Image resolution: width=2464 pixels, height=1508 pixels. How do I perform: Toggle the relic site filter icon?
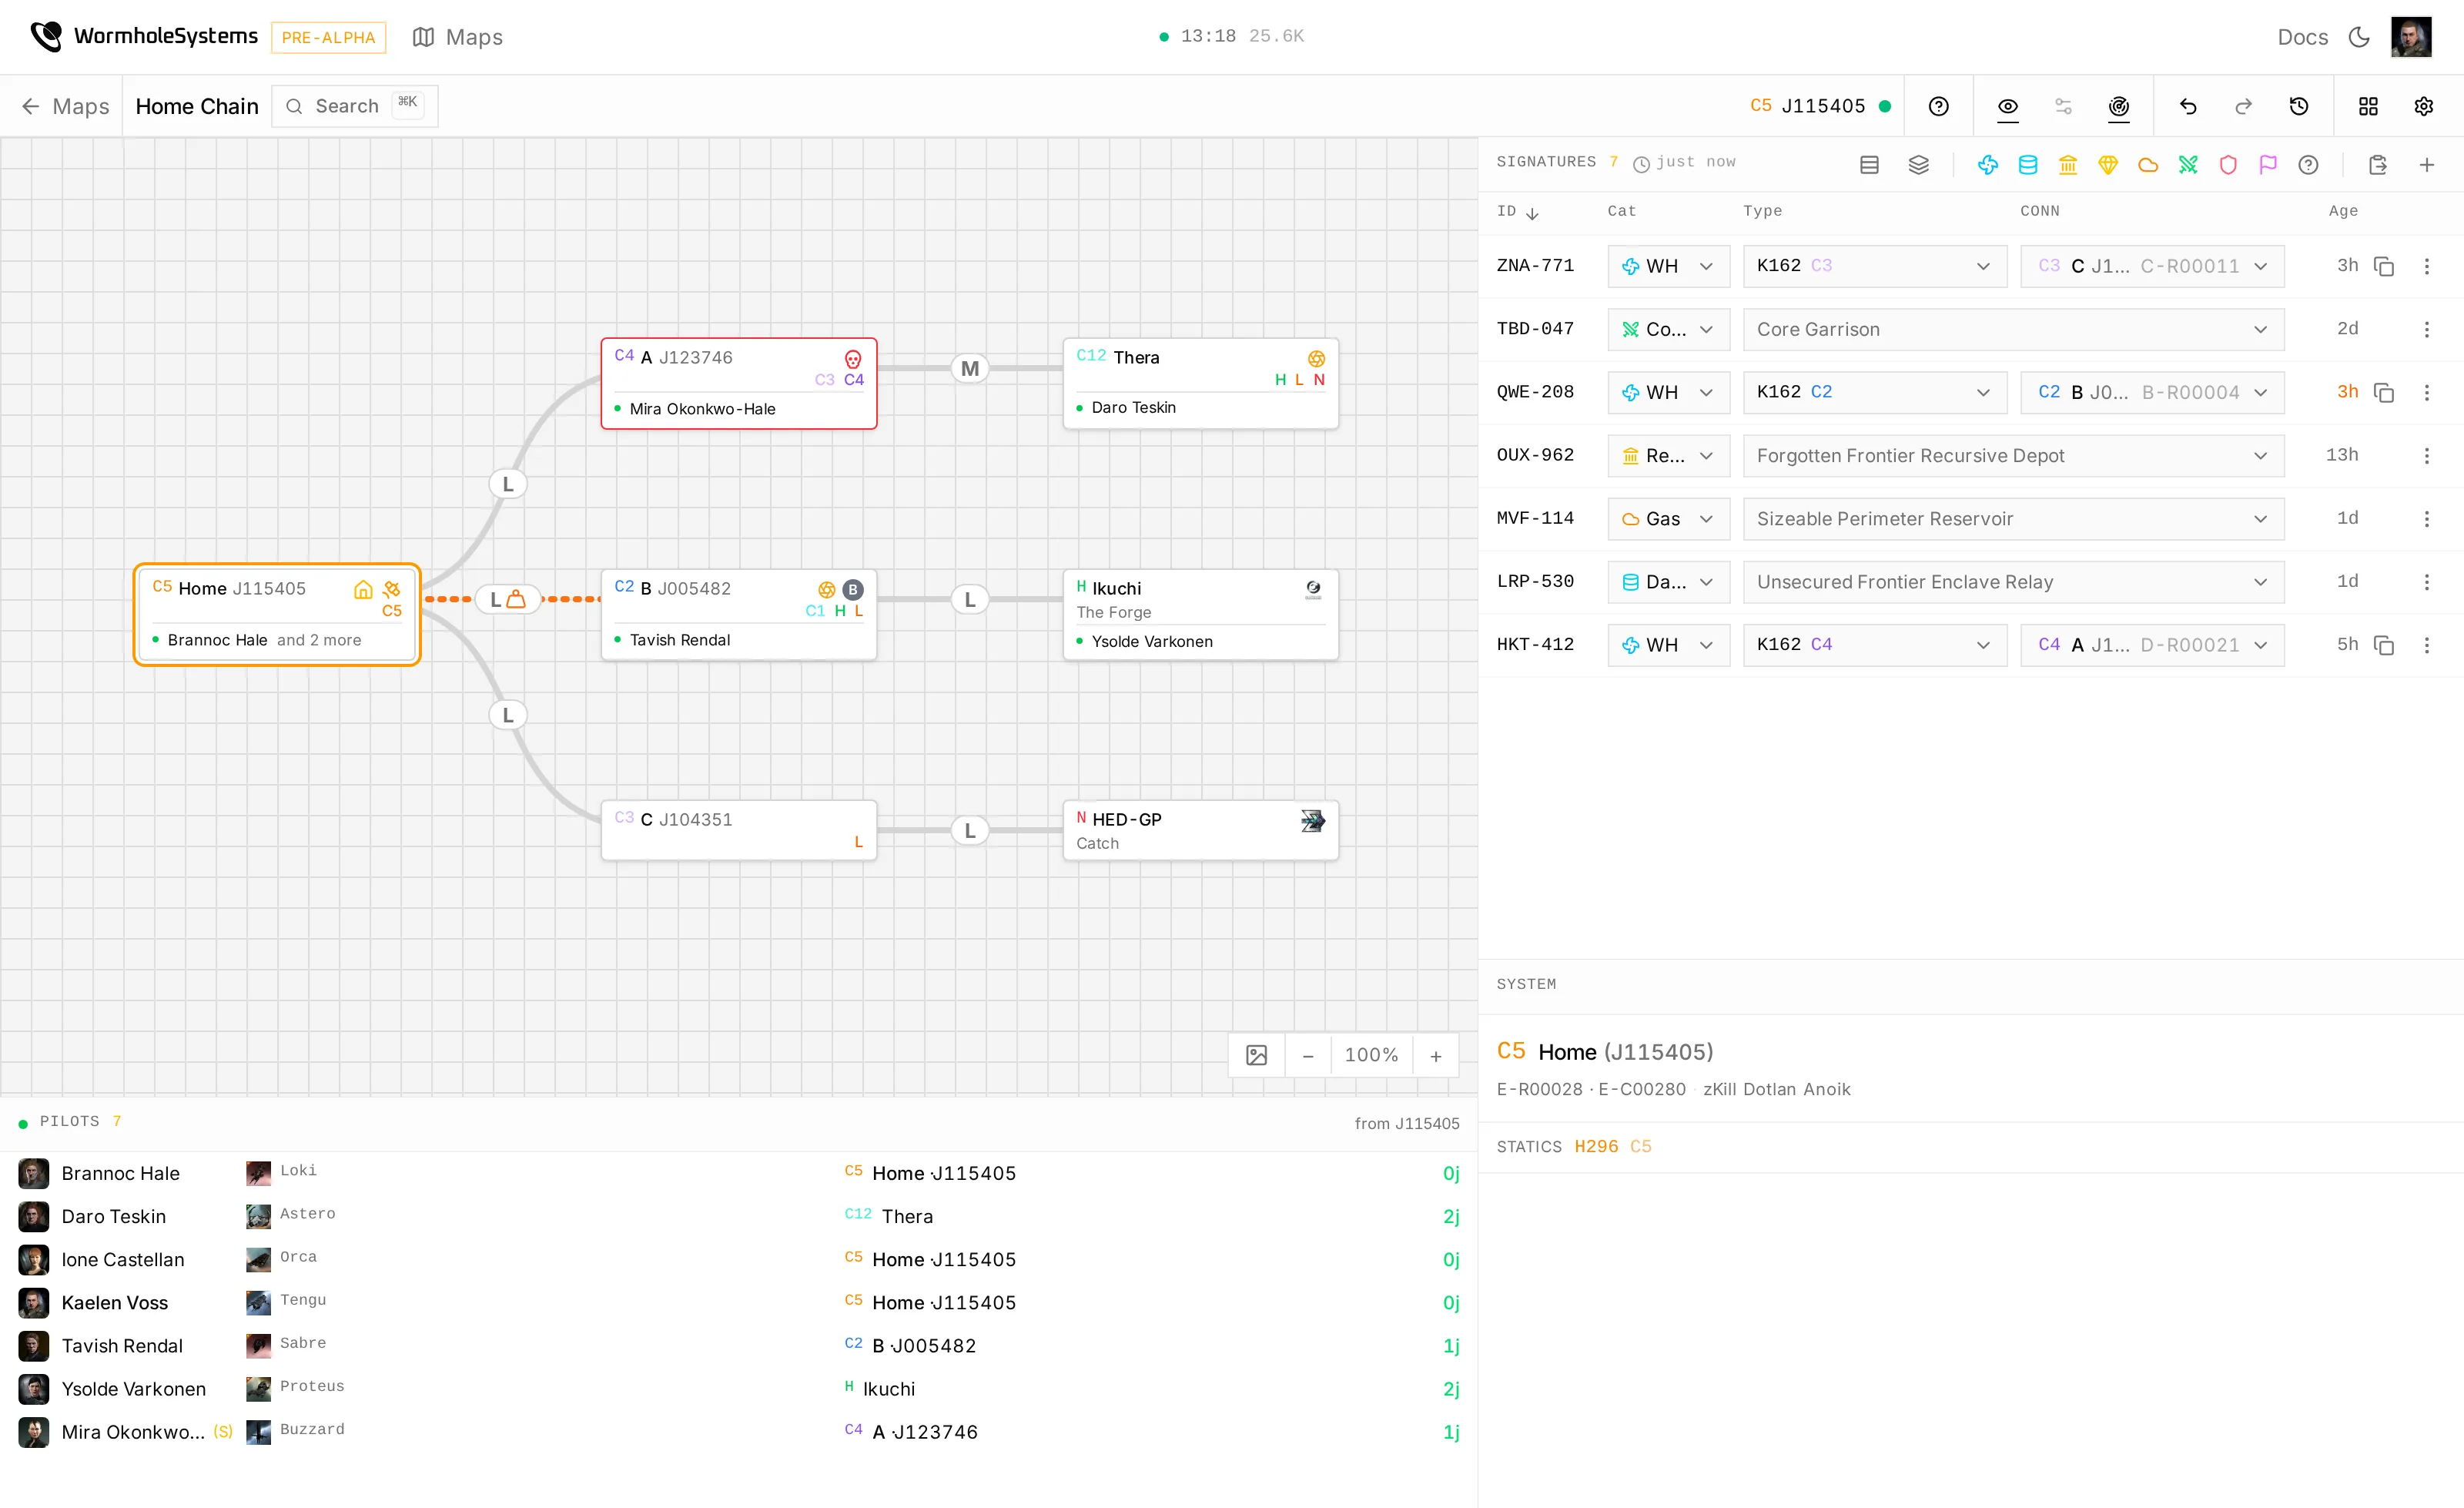click(x=2067, y=165)
